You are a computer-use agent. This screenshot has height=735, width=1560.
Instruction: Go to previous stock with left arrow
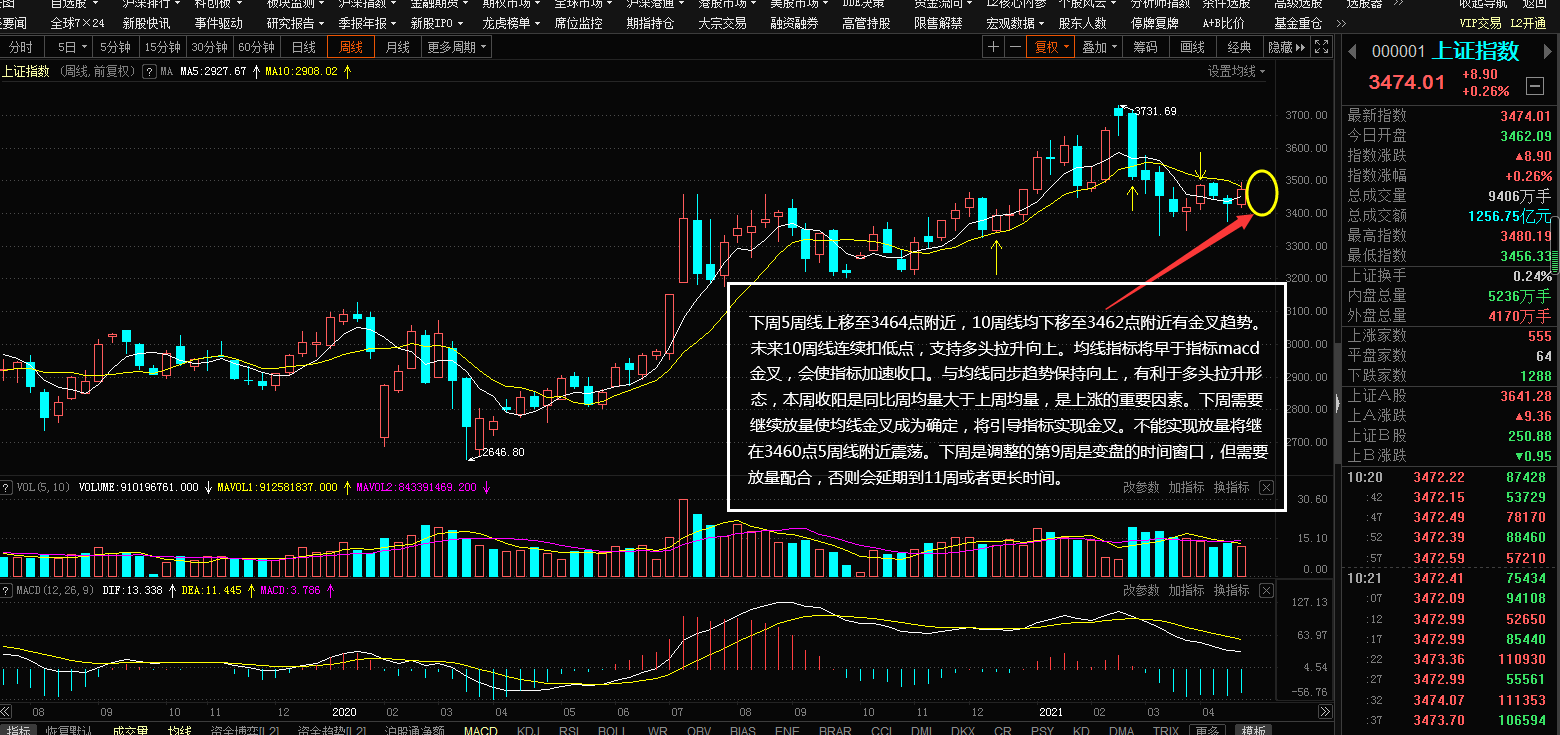pyautogui.click(x=1353, y=51)
